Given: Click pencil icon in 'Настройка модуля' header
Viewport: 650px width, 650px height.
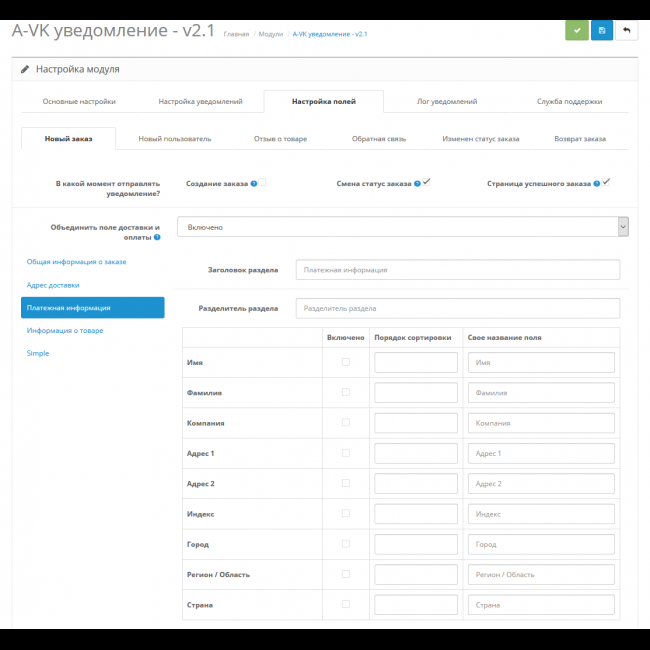Looking at the screenshot, I should pos(25,70).
